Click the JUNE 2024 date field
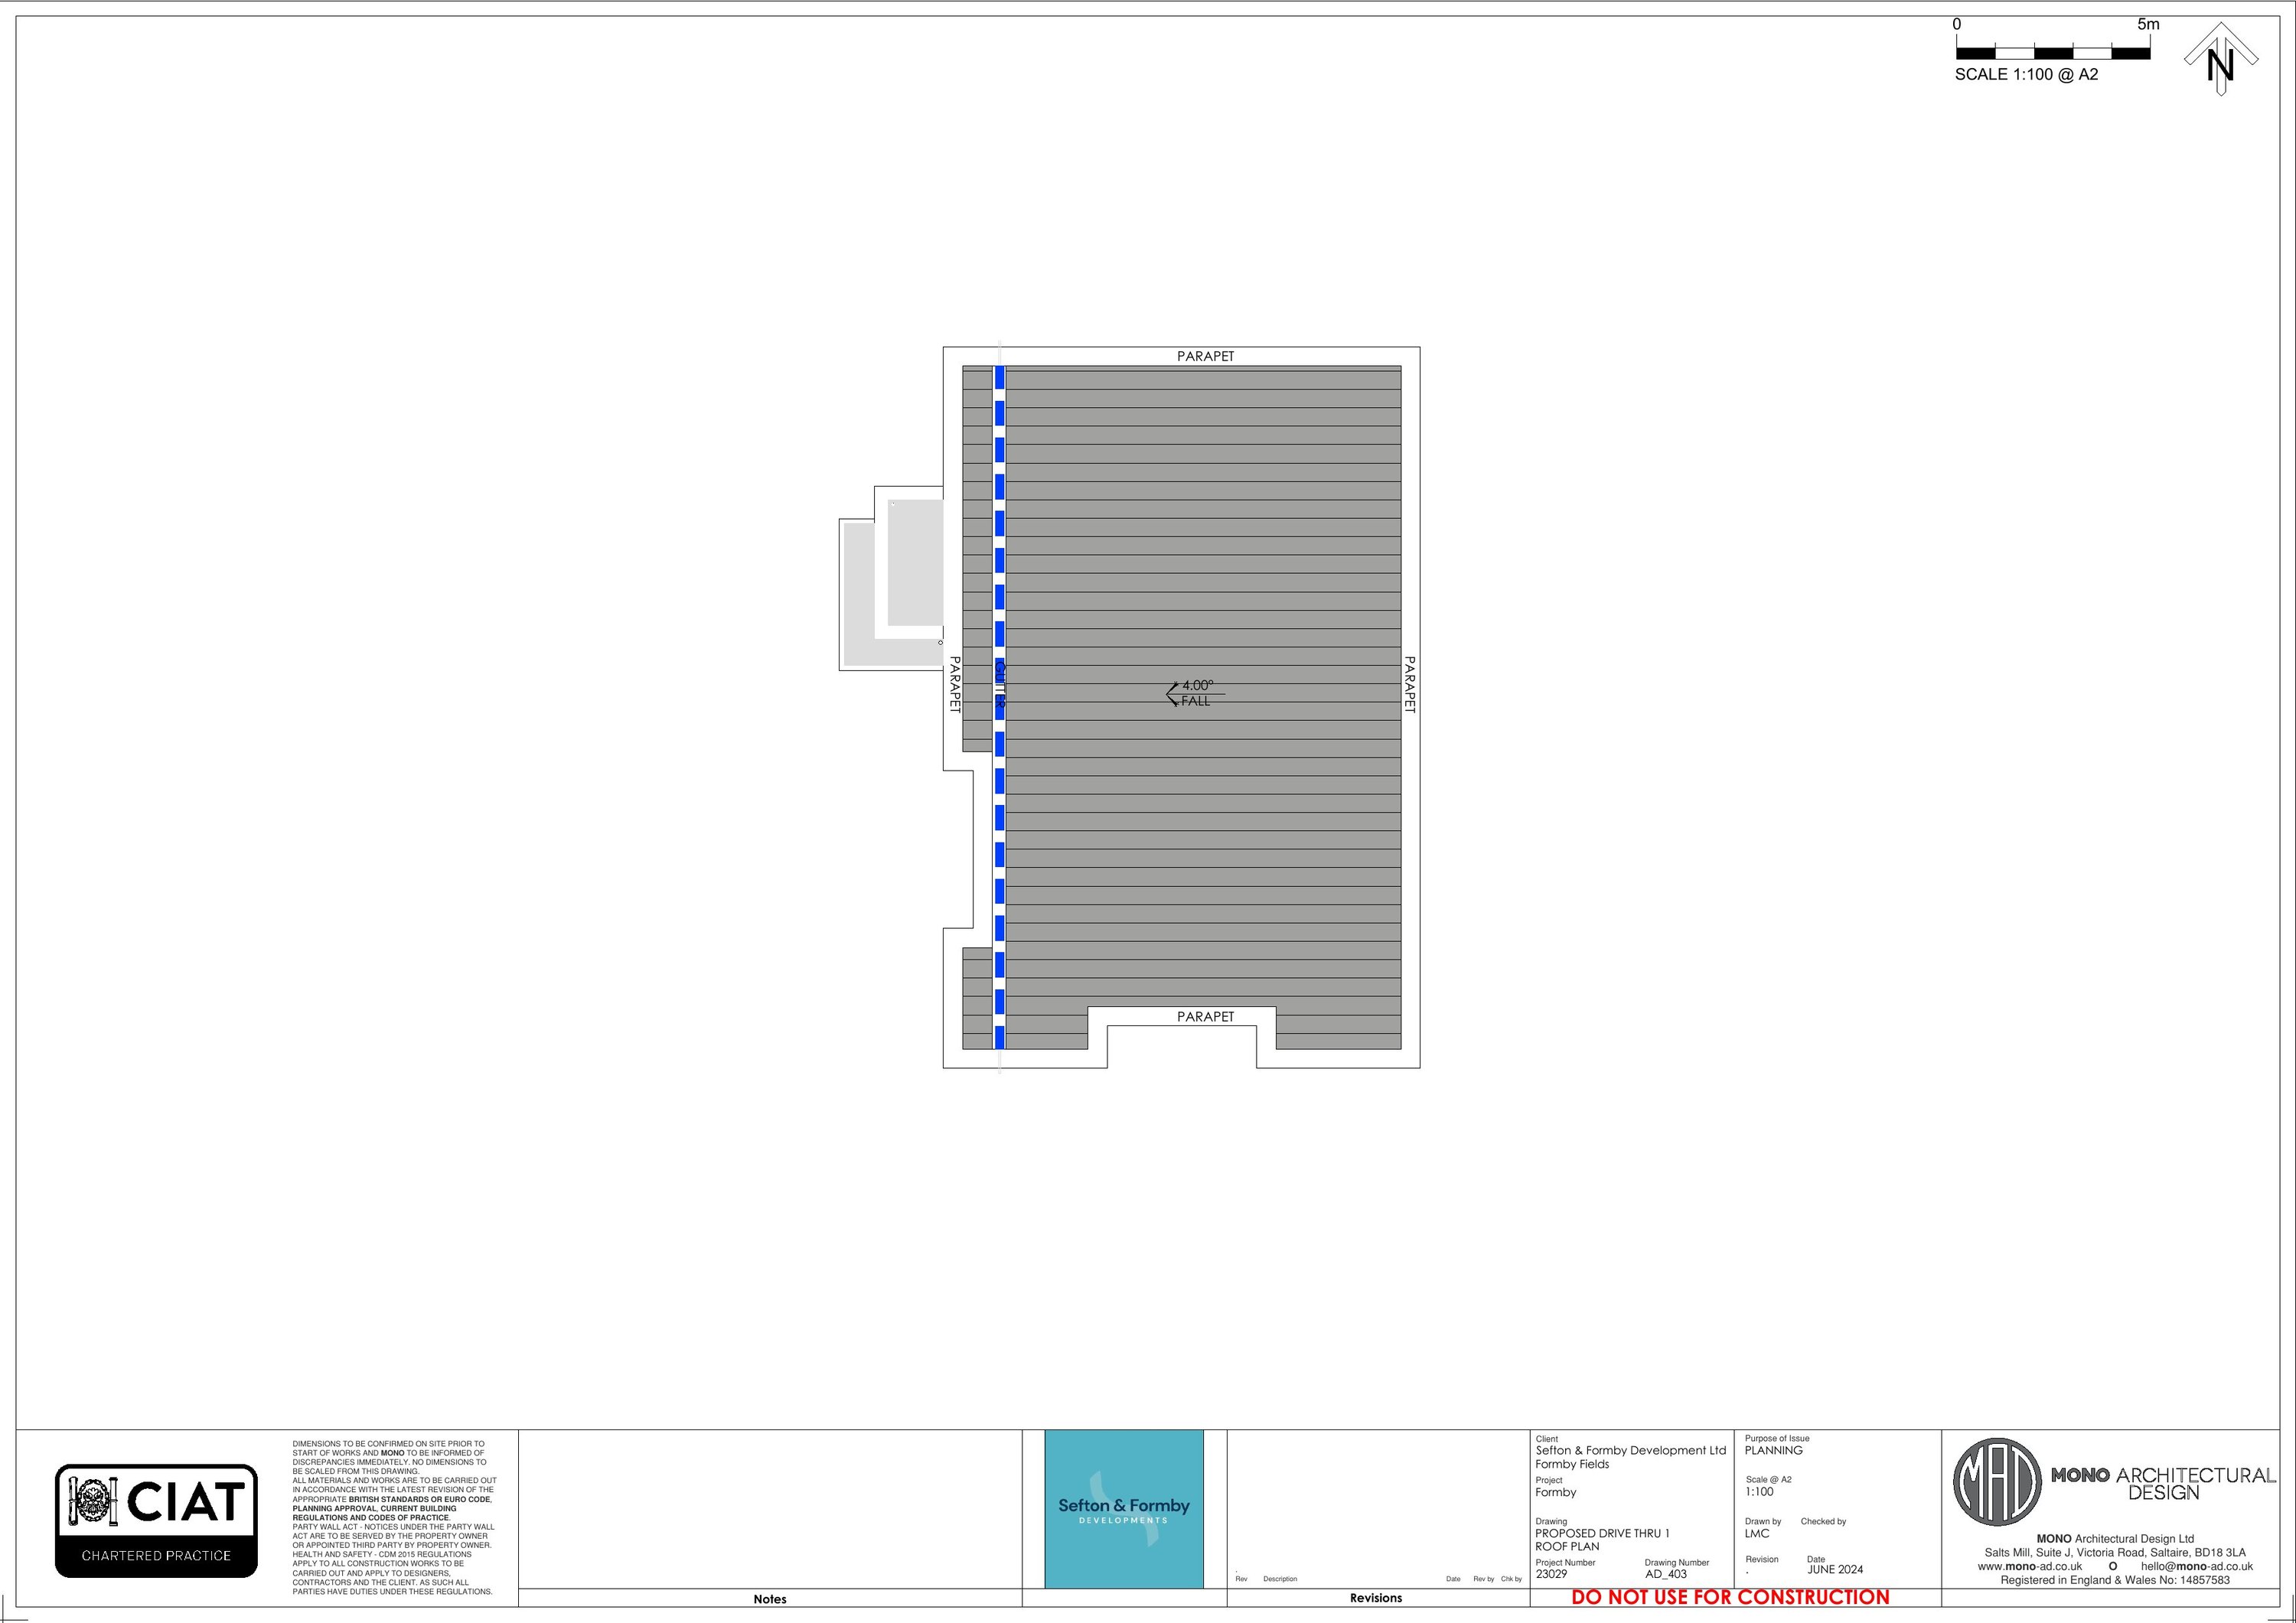 pos(1835,1569)
